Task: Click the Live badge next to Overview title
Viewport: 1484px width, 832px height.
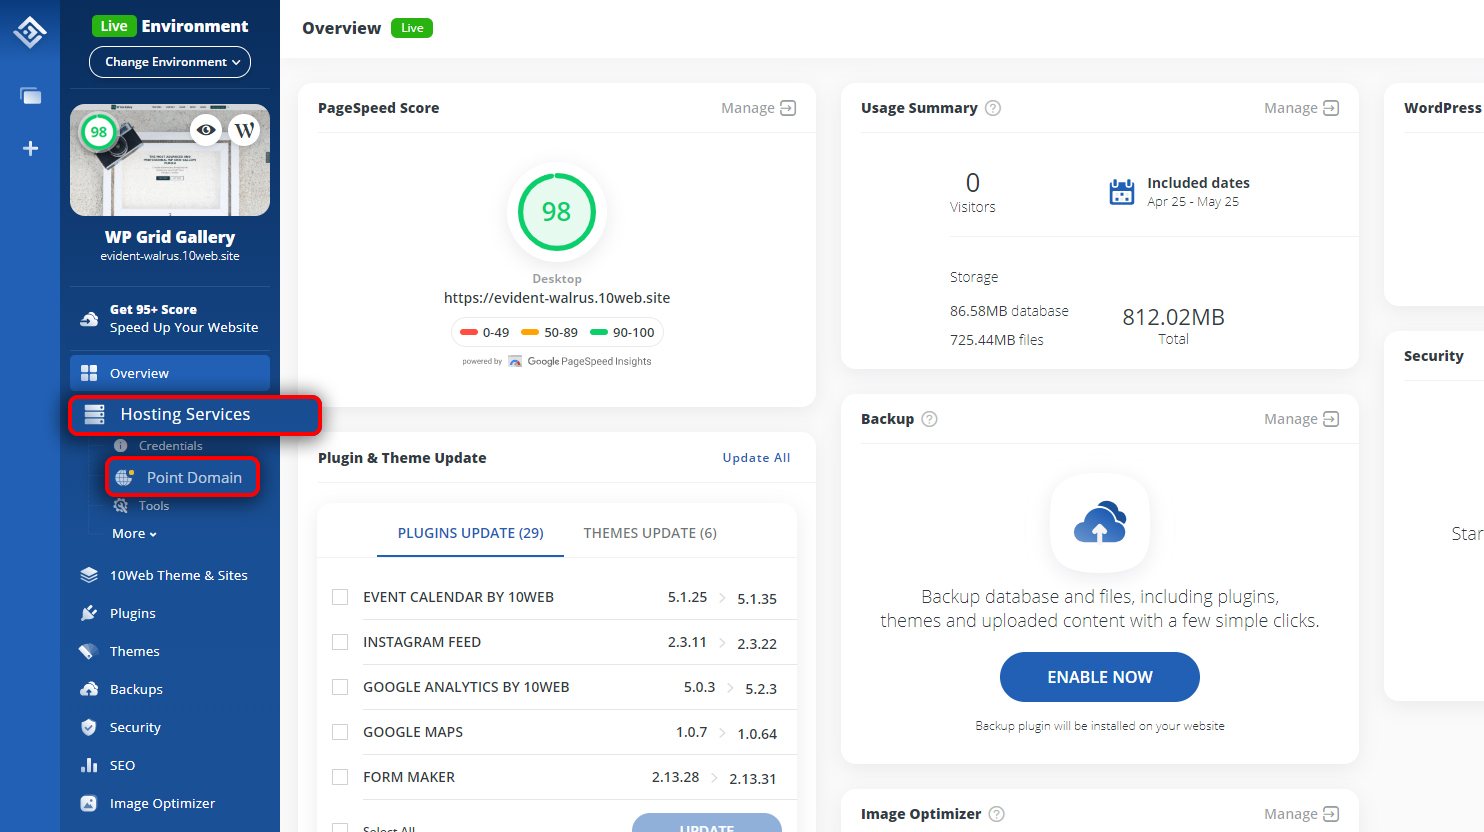Action: (412, 28)
